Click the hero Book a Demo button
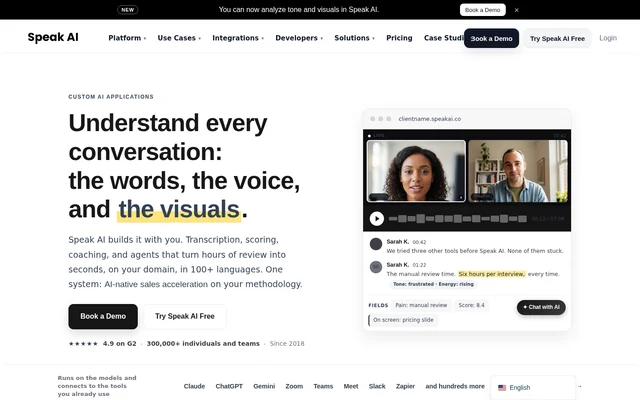640x400 pixels. (x=103, y=316)
